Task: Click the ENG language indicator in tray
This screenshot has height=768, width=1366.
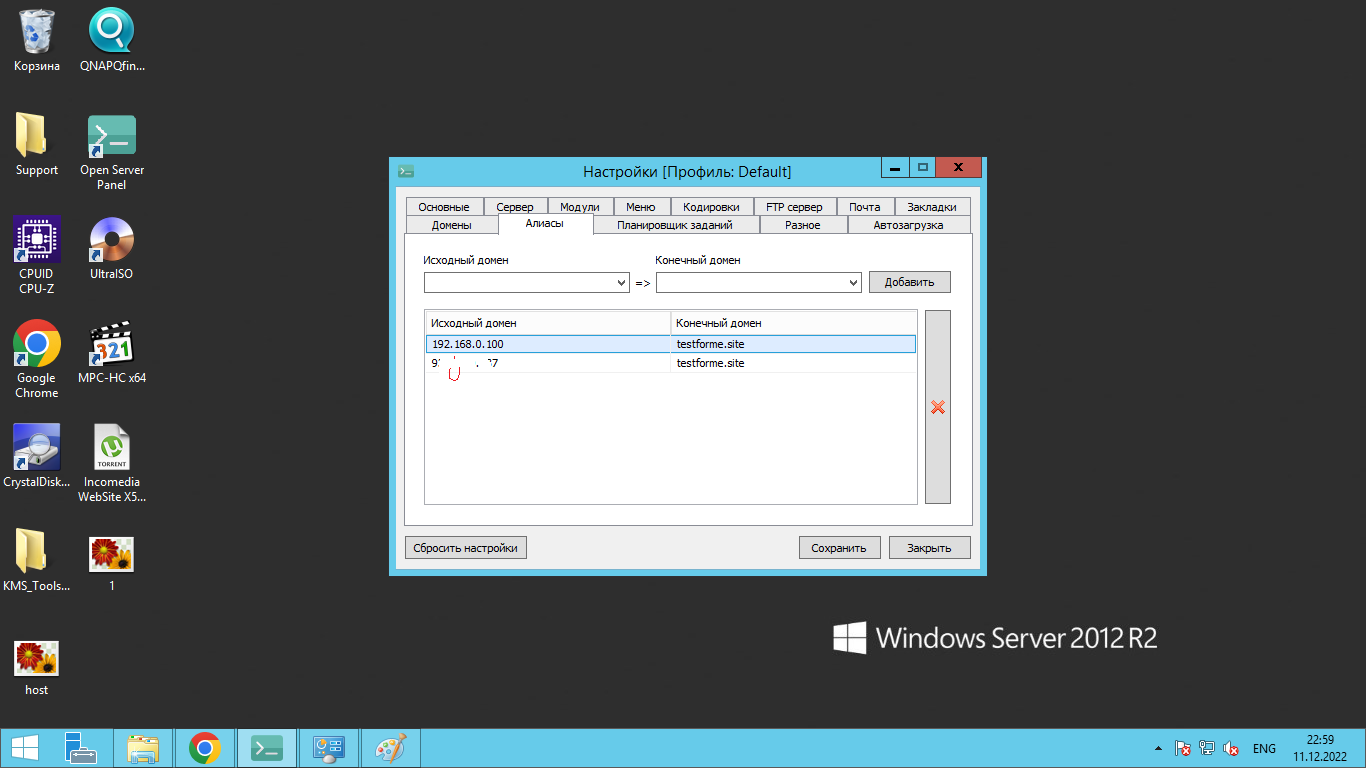Action: (x=1264, y=749)
